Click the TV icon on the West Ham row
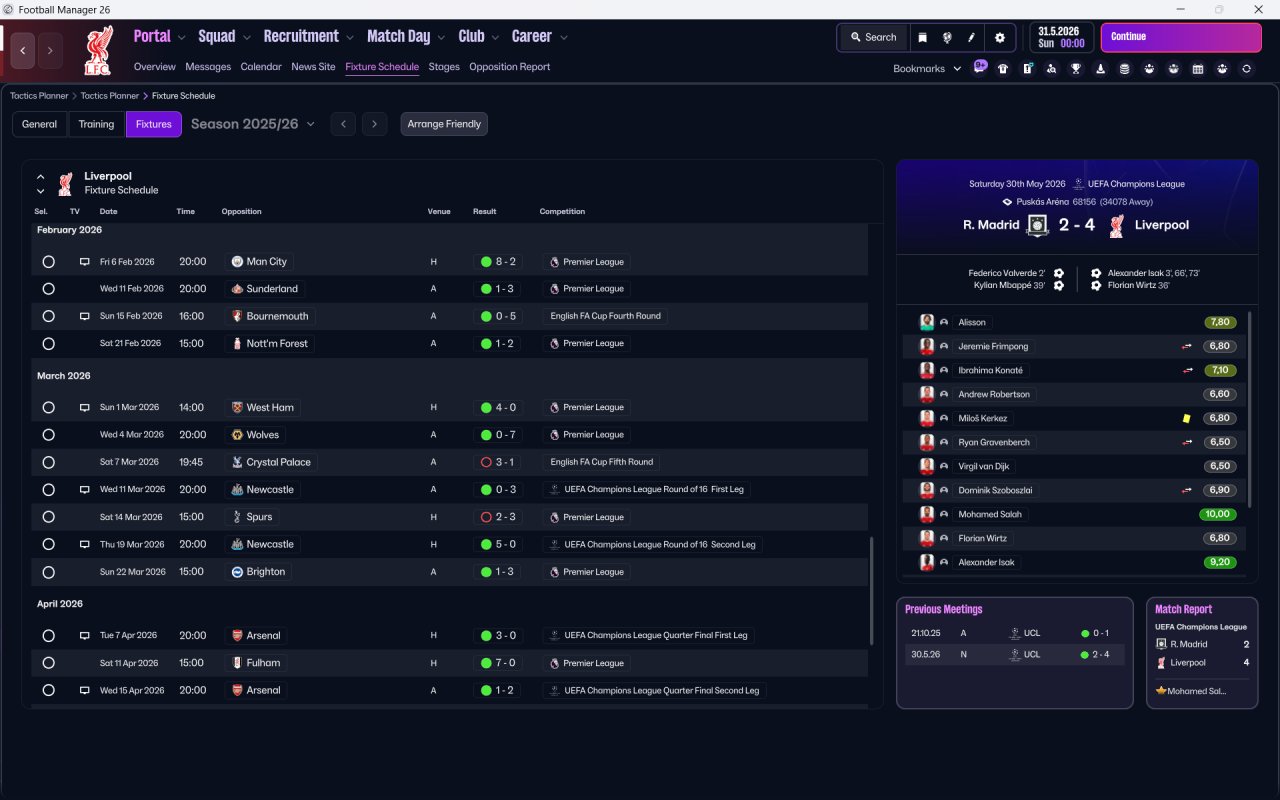 click(85, 408)
